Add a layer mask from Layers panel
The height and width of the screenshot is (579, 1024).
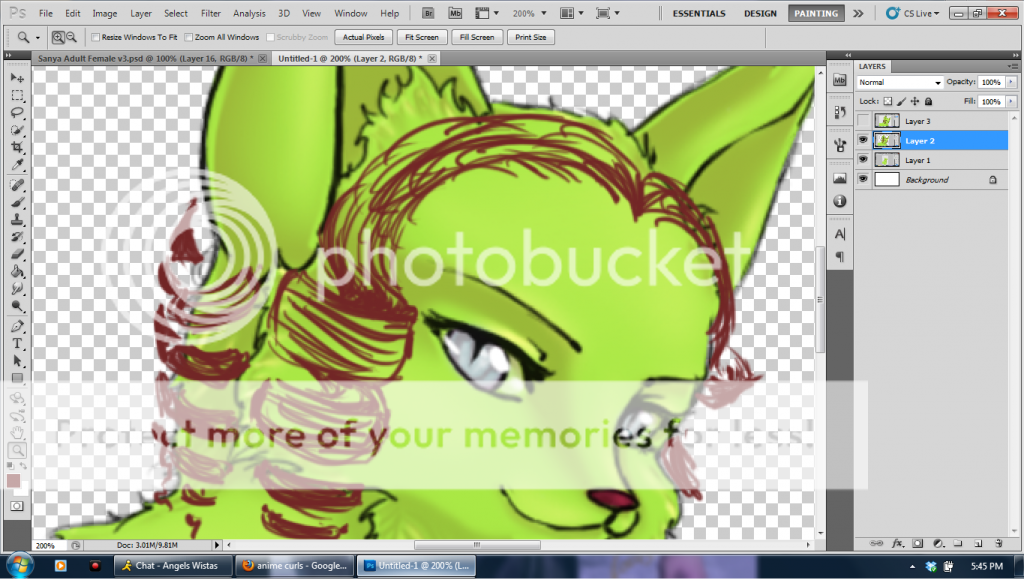(918, 543)
